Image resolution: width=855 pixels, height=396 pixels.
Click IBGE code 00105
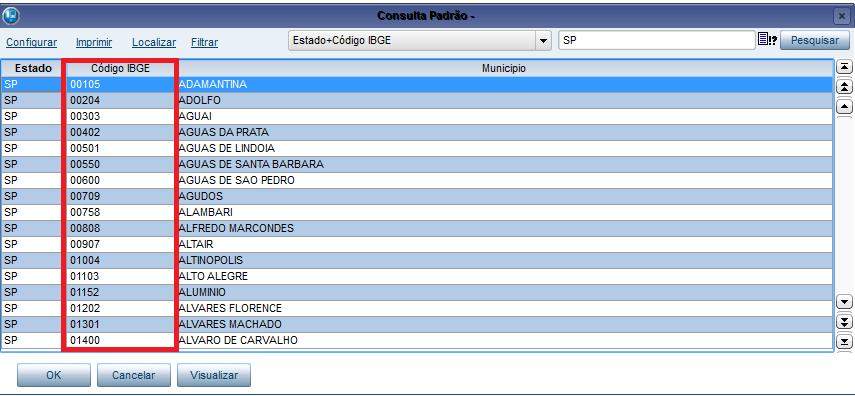click(85, 85)
